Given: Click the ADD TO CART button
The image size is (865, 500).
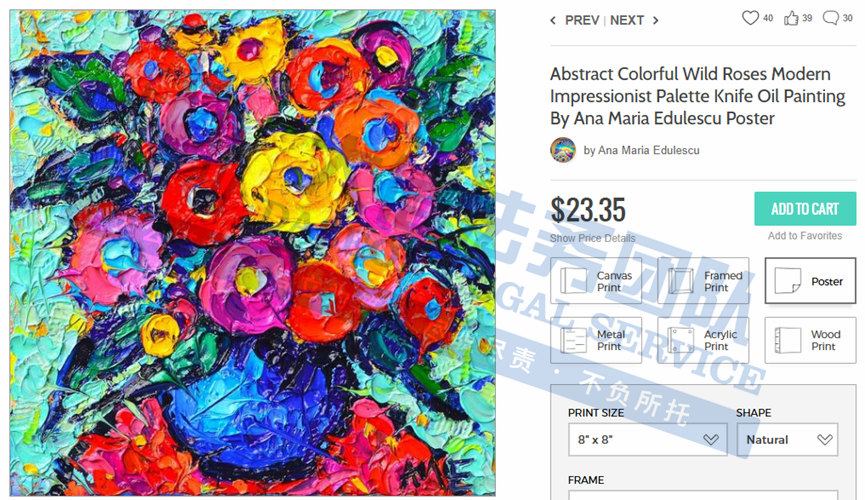Looking at the screenshot, I should point(805,209).
